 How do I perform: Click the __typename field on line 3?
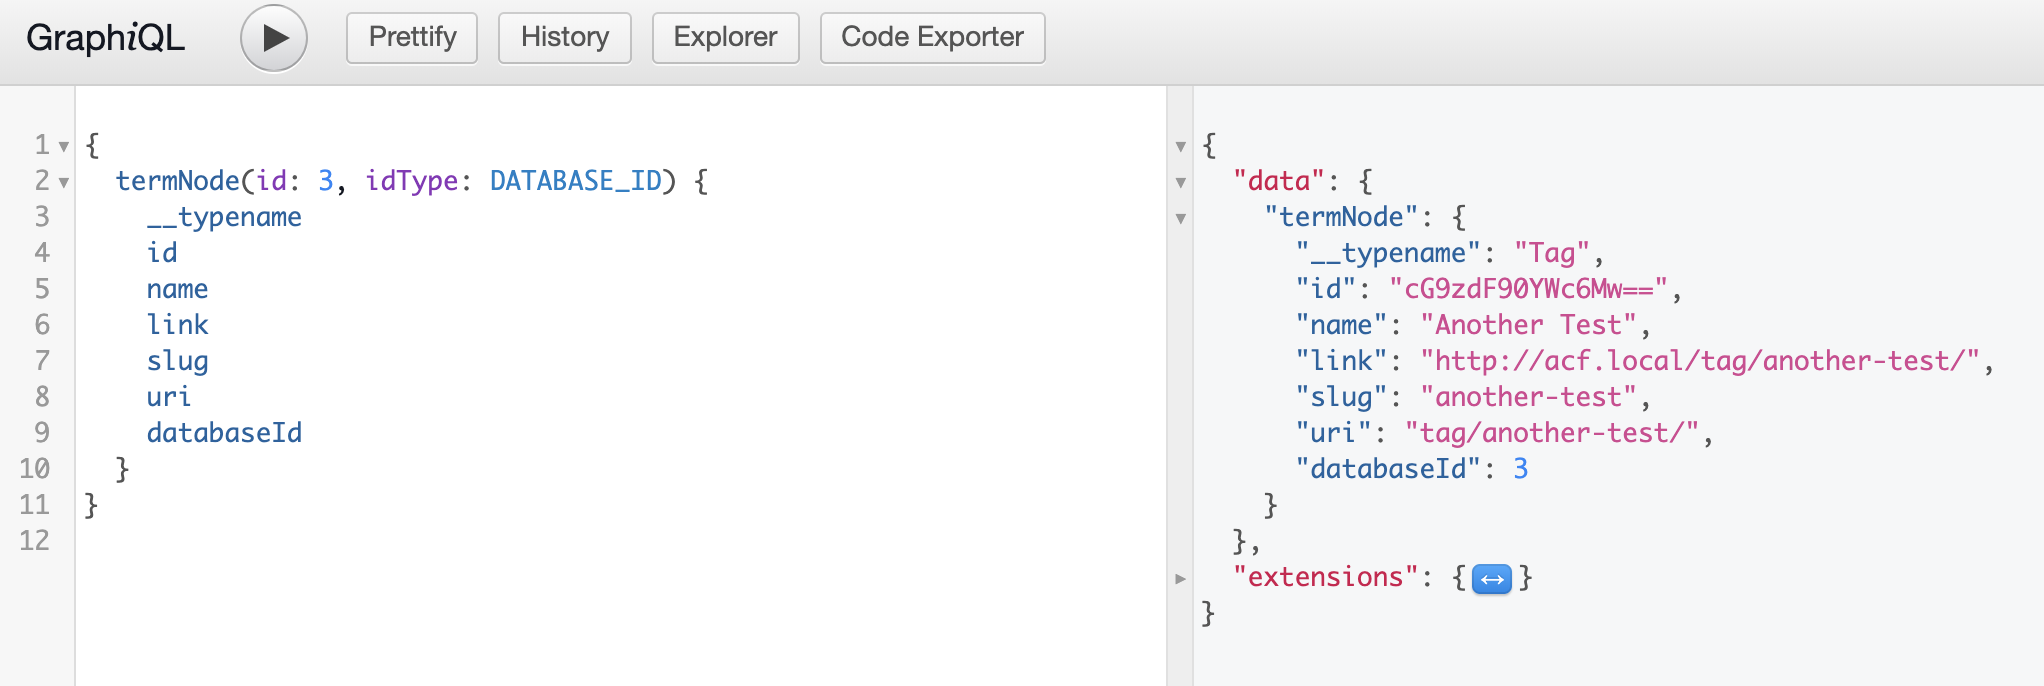(224, 217)
